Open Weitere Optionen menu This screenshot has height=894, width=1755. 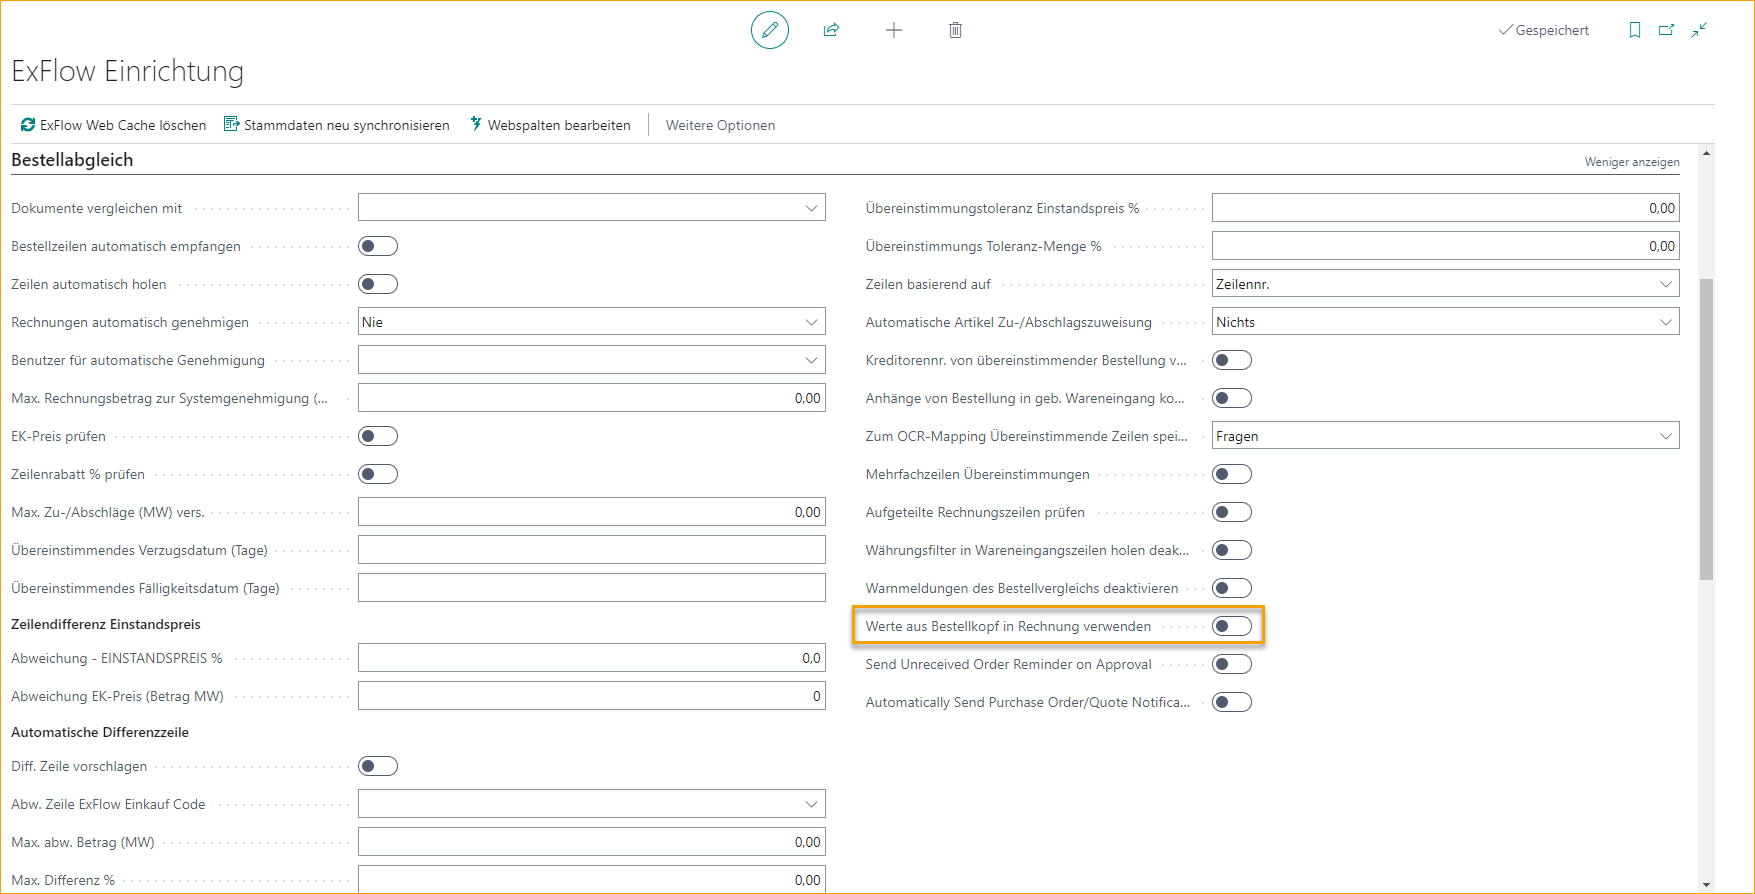720,125
